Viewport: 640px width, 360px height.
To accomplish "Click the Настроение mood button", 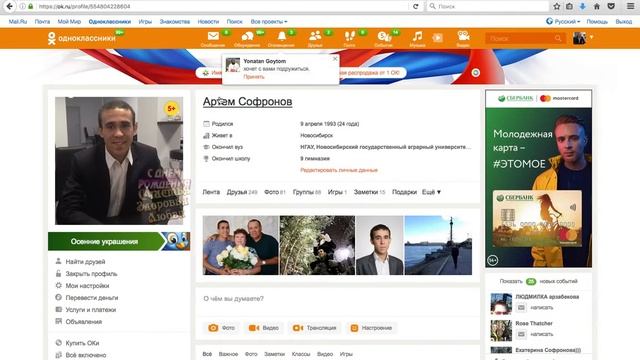I will point(371,328).
